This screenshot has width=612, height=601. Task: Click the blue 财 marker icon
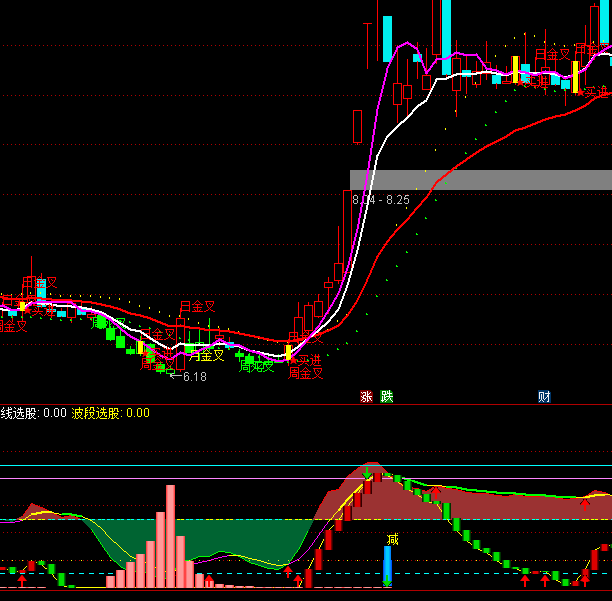click(x=544, y=396)
